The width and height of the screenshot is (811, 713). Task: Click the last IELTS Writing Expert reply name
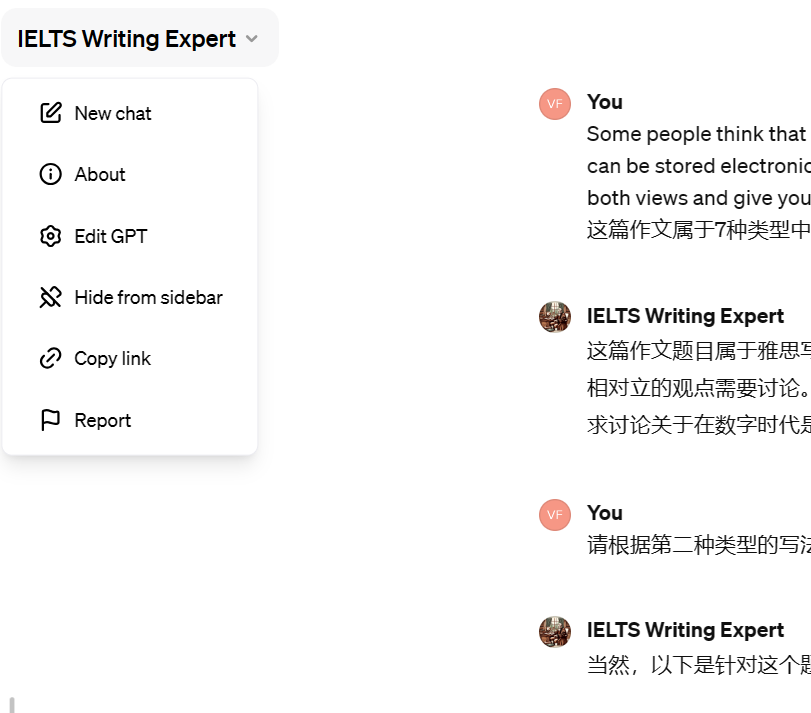685,630
